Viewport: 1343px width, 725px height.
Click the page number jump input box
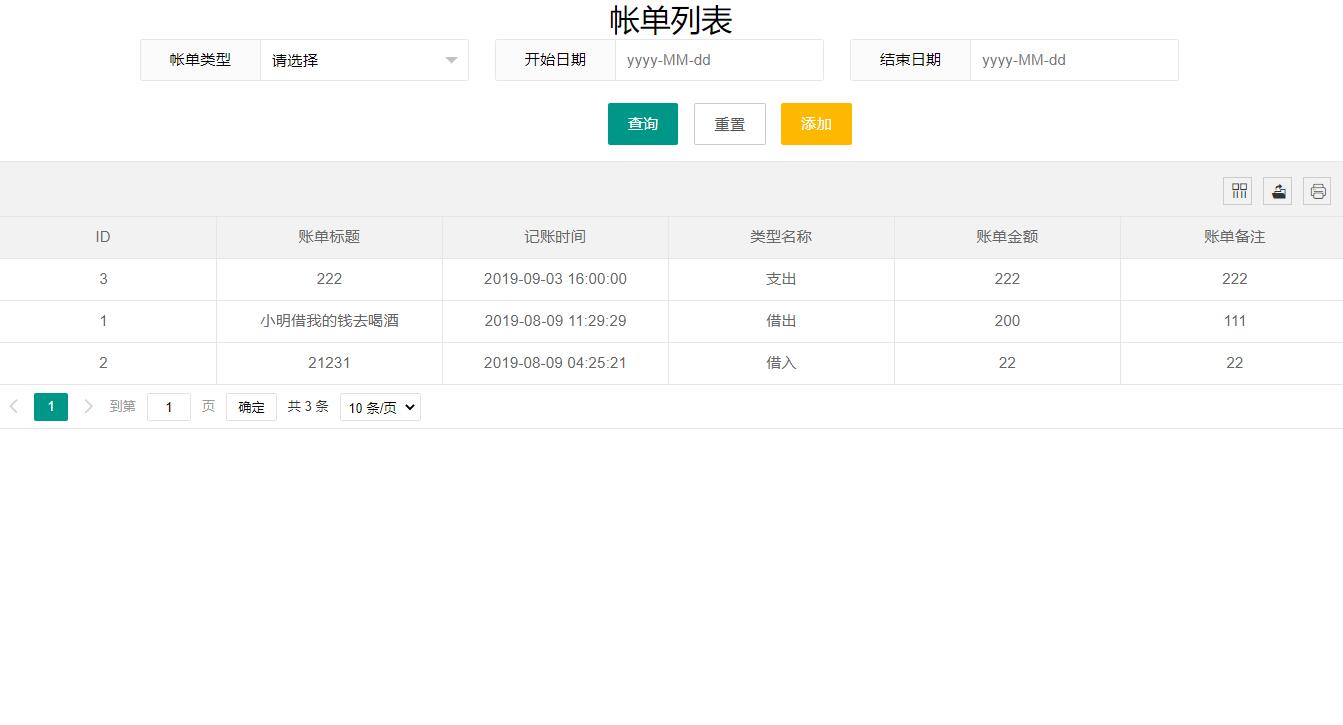pos(168,406)
